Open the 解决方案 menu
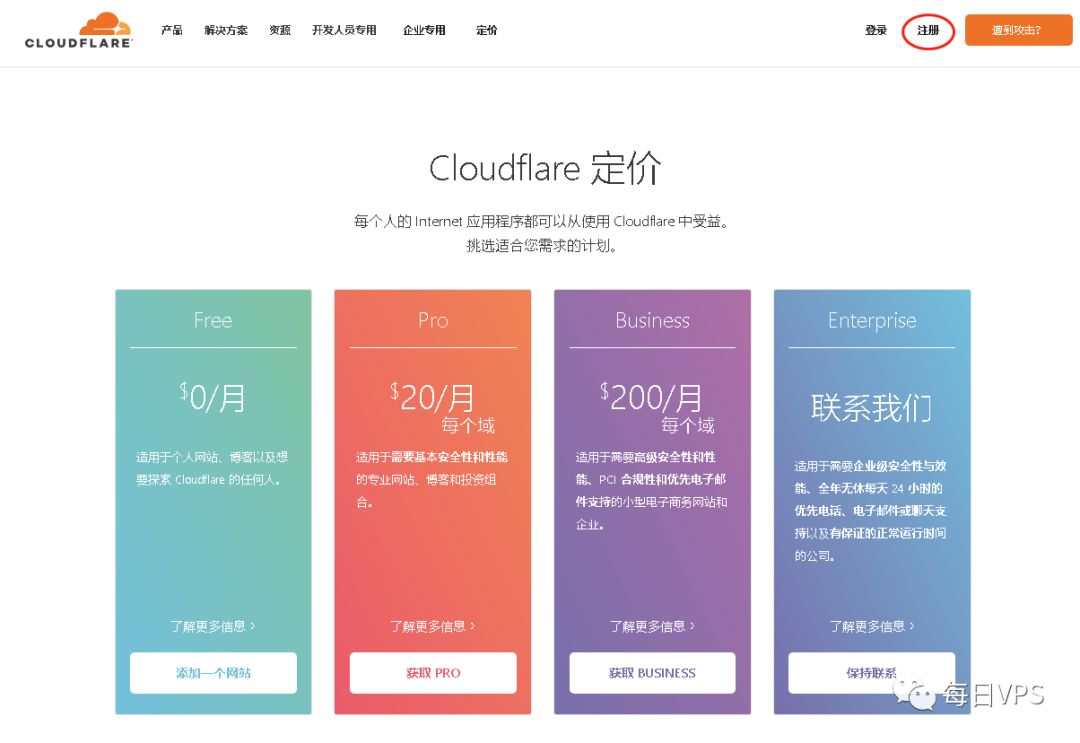This screenshot has width=1080, height=743. [226, 31]
